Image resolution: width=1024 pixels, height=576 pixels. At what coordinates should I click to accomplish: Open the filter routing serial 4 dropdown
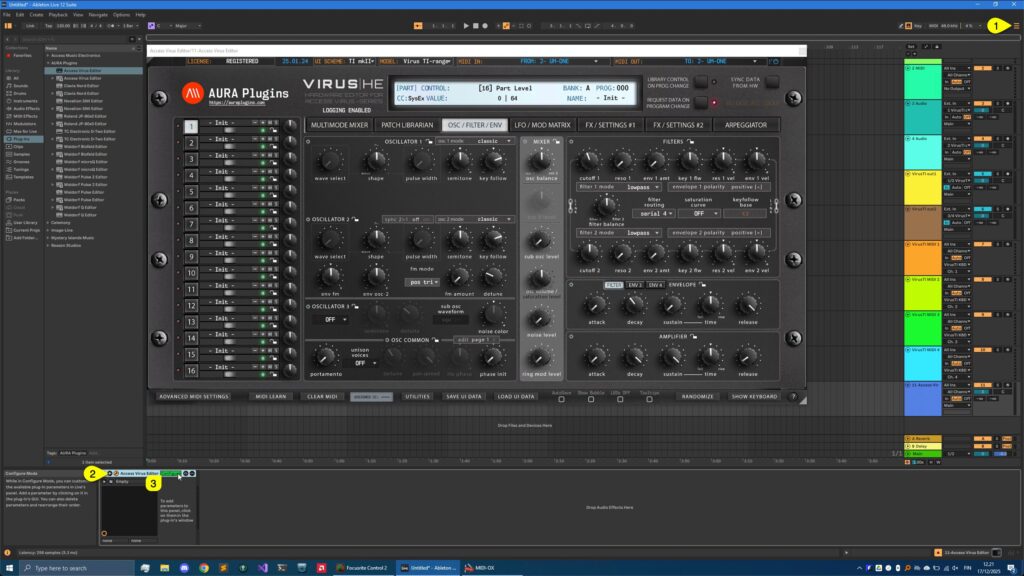654,213
